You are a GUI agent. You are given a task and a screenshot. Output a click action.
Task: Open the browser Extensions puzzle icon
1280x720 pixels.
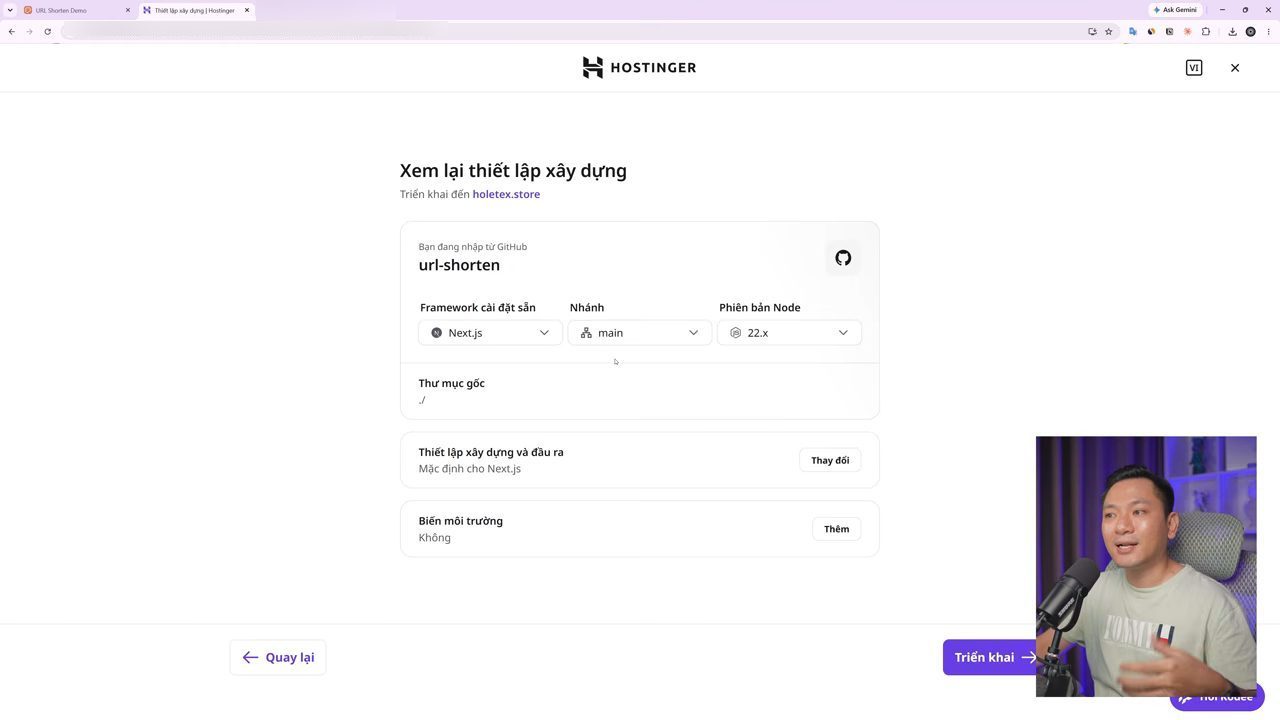click(1206, 31)
